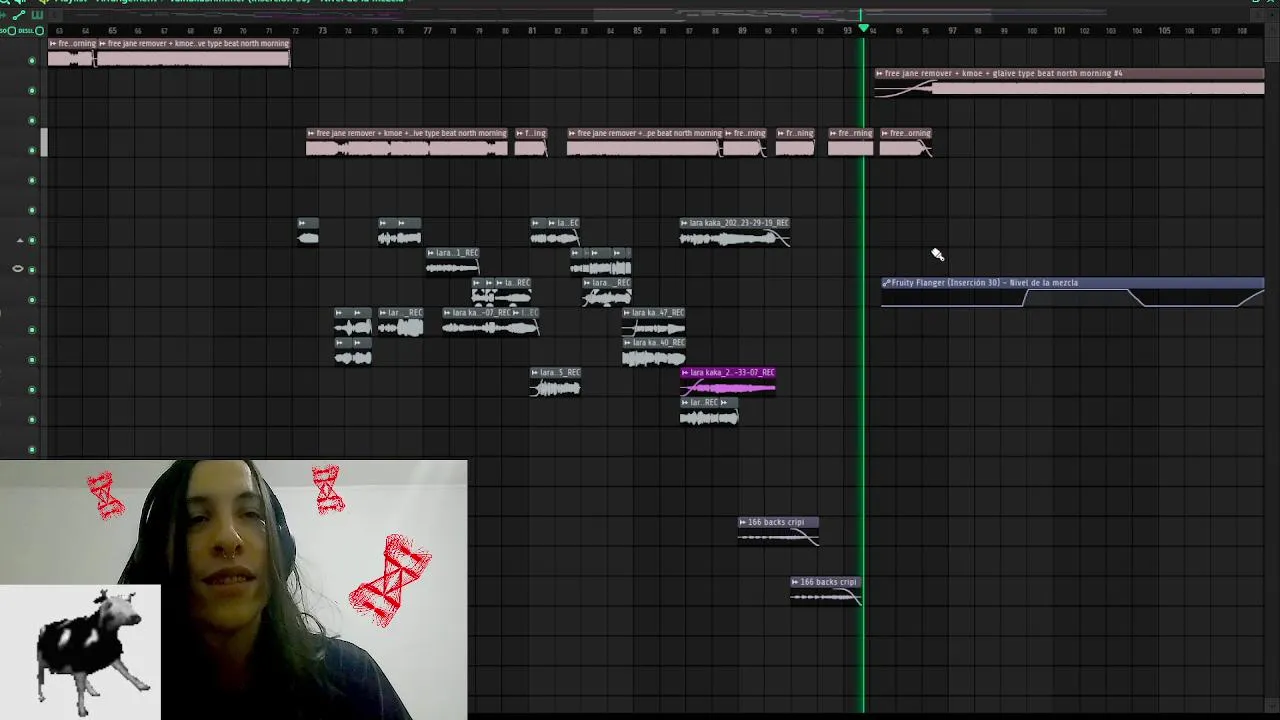
Task: Click bar 101 on the timeline ruler
Action: pyautogui.click(x=1059, y=31)
